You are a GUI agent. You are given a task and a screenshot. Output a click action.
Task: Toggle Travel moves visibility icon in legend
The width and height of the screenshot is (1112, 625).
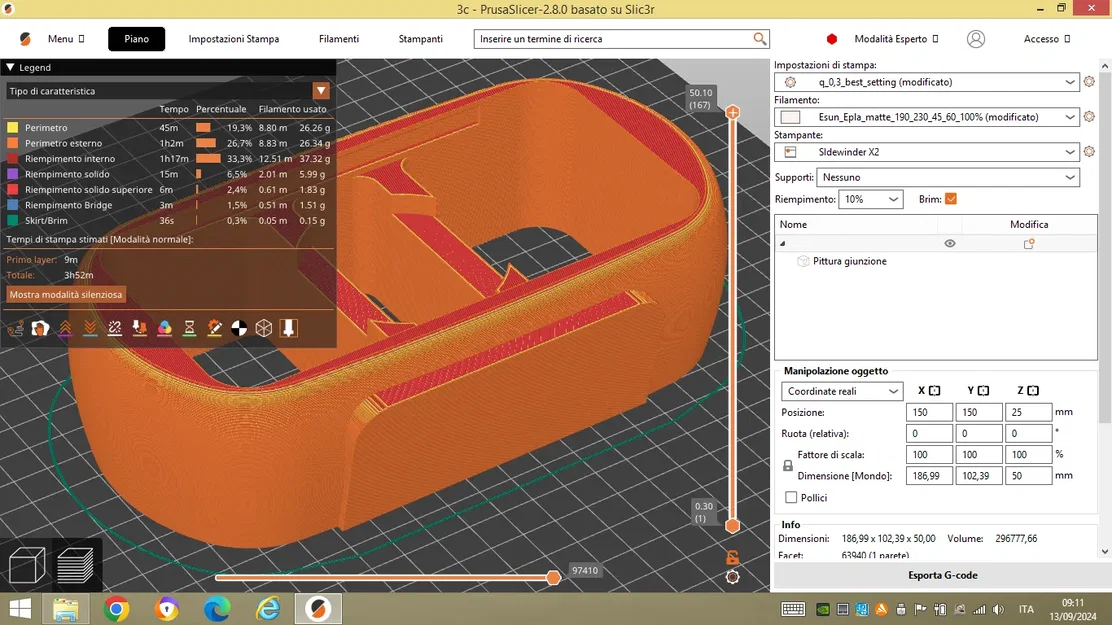pyautogui.click(x=16, y=328)
